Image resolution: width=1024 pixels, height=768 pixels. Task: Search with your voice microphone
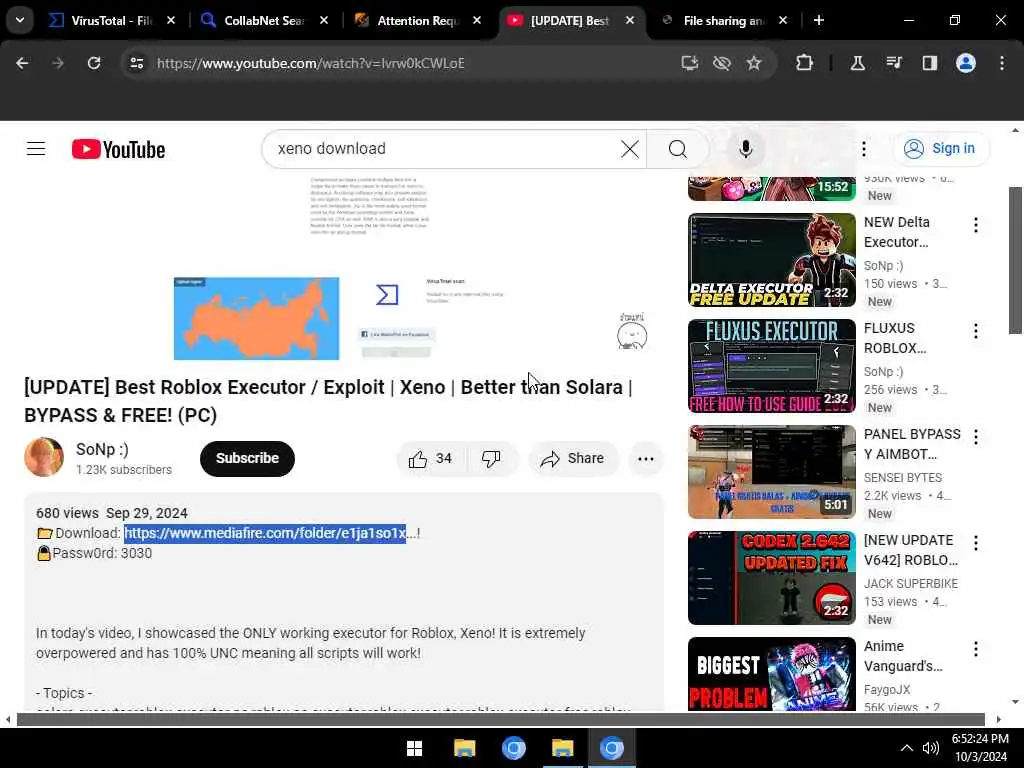point(745,149)
